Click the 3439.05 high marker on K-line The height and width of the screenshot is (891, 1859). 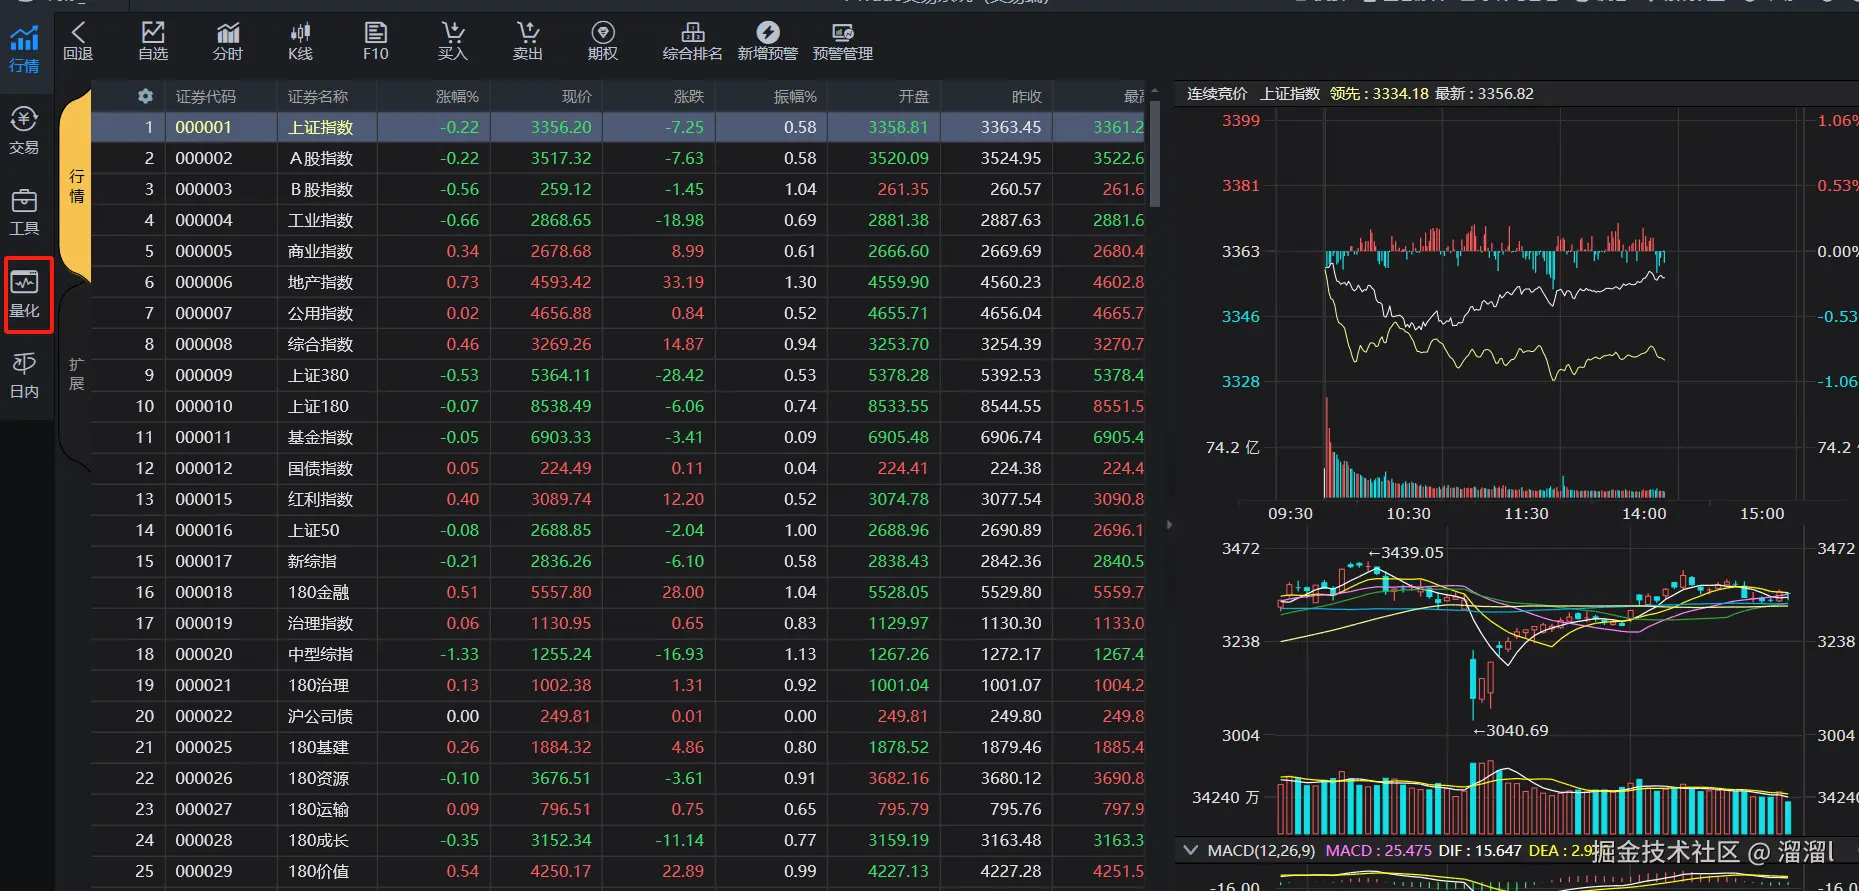(x=1406, y=552)
